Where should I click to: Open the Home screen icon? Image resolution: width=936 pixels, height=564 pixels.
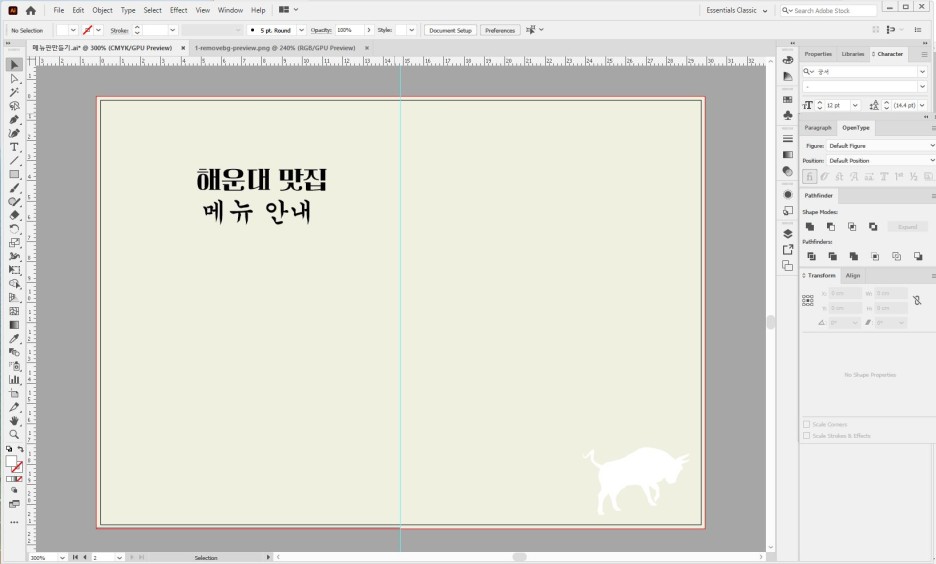(31, 10)
